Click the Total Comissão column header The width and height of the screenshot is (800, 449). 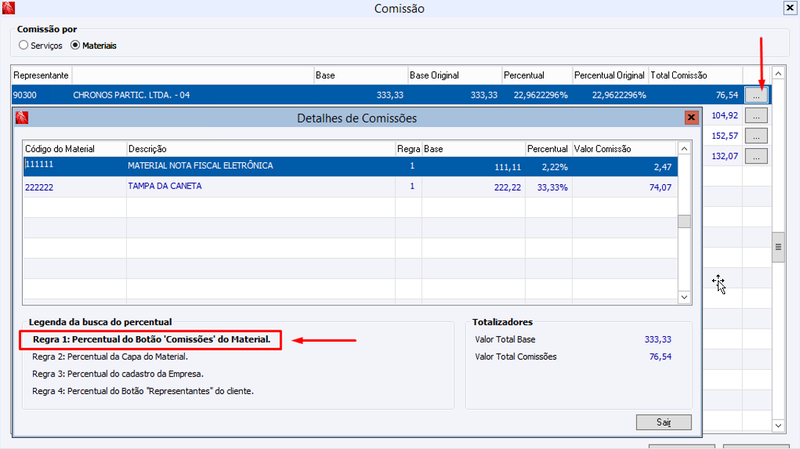pyautogui.click(x=695, y=76)
